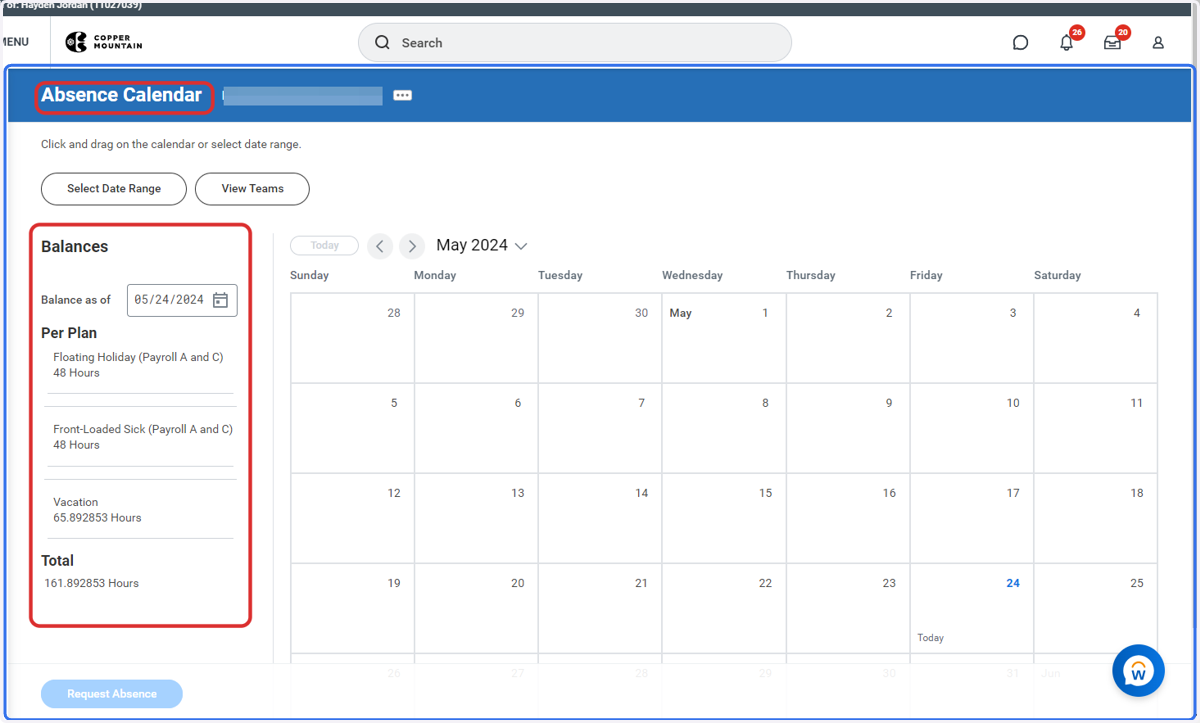
Task: Select May 24 Today cell
Action: click(x=971, y=608)
